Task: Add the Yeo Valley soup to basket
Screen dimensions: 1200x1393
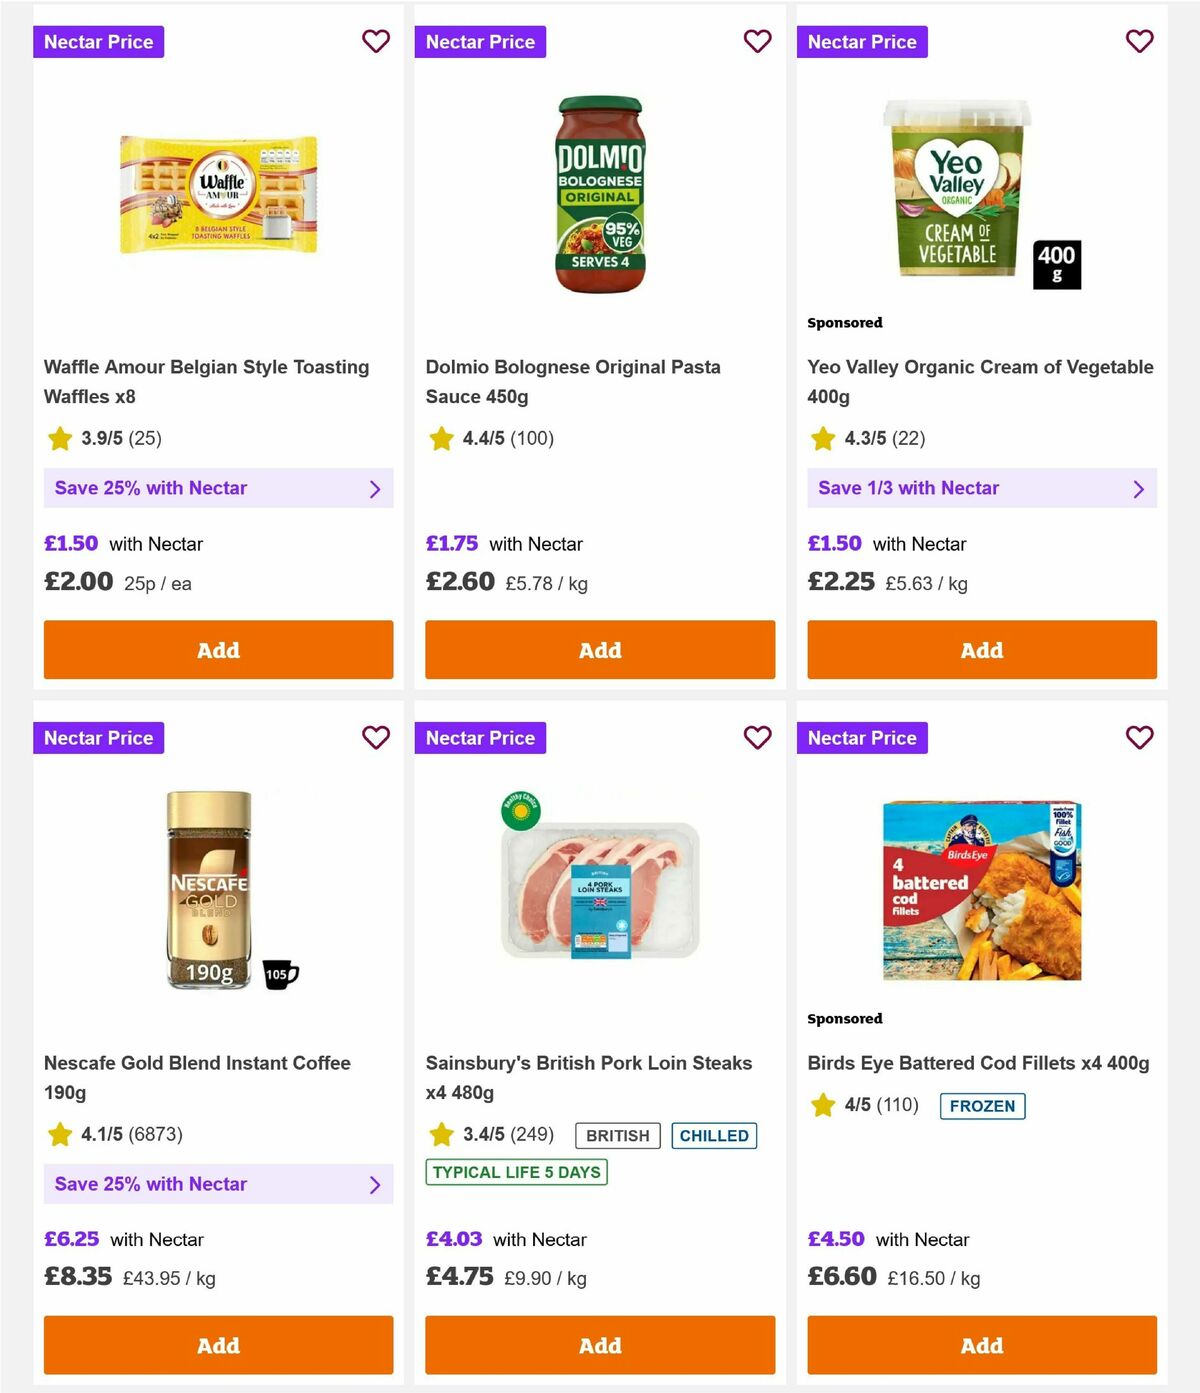Action: [x=981, y=650]
